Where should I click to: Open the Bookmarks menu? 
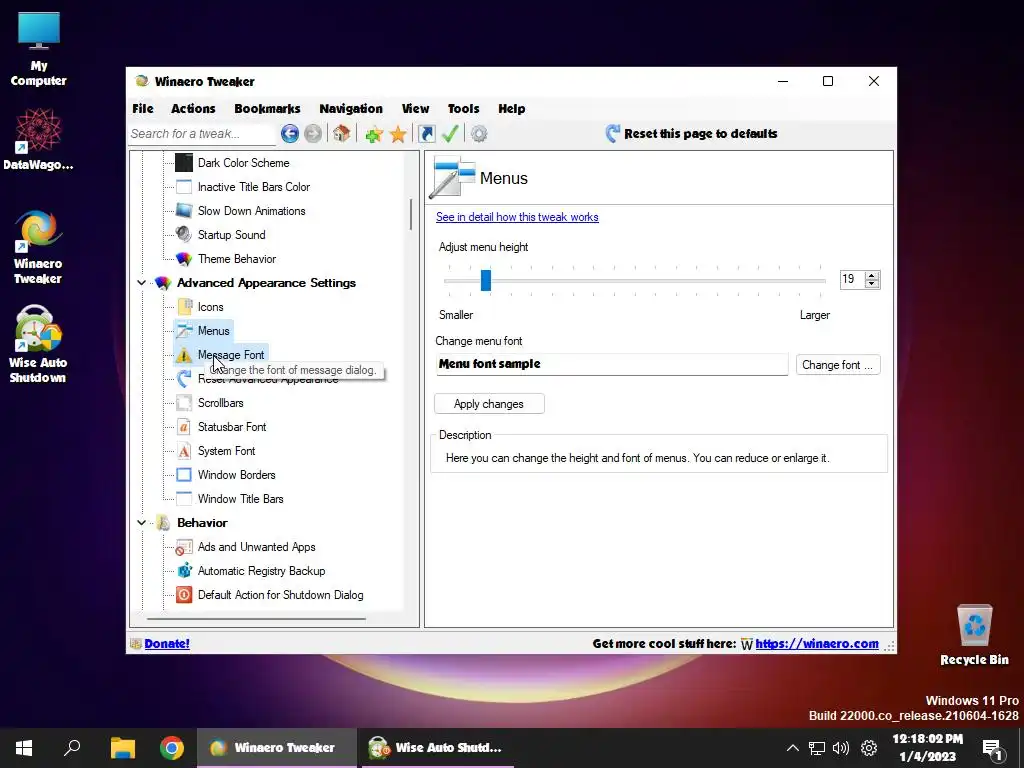point(267,108)
